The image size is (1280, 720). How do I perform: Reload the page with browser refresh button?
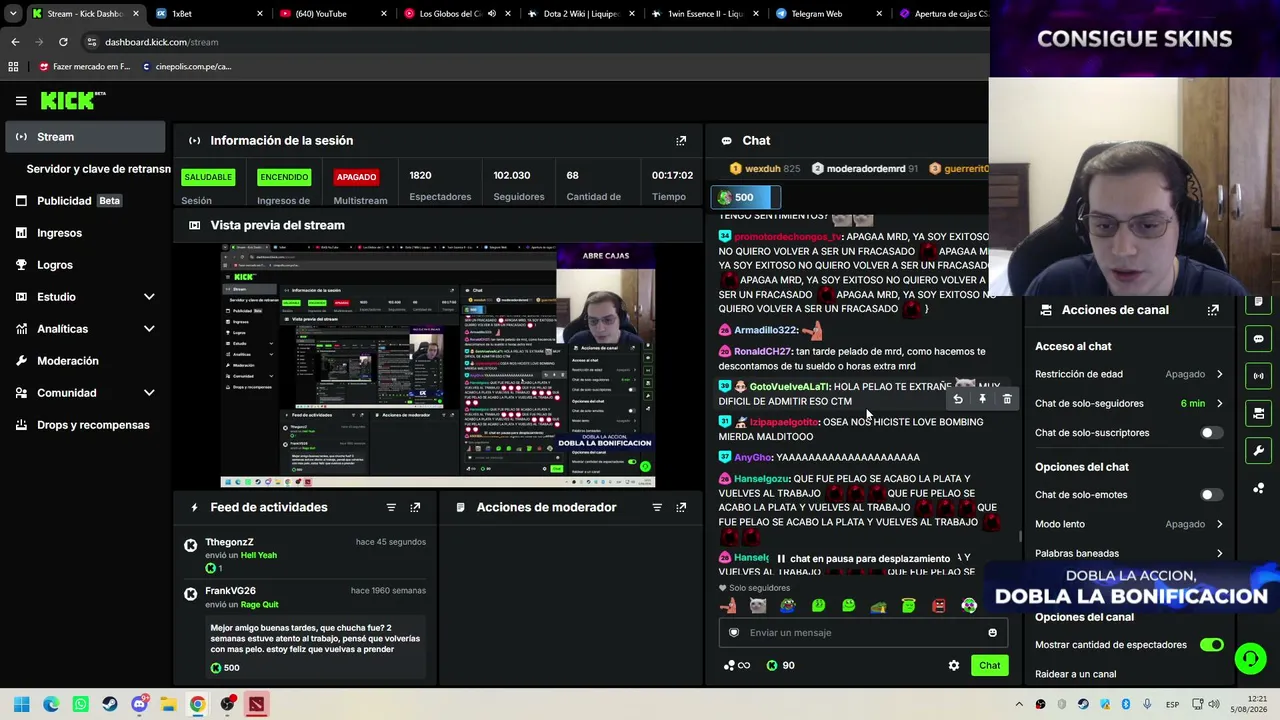(x=63, y=42)
